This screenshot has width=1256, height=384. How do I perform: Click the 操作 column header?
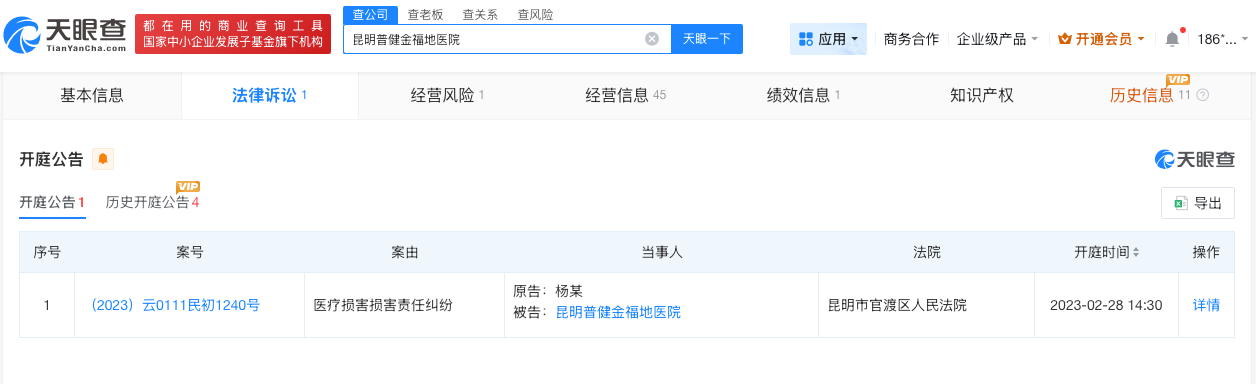coord(1206,252)
